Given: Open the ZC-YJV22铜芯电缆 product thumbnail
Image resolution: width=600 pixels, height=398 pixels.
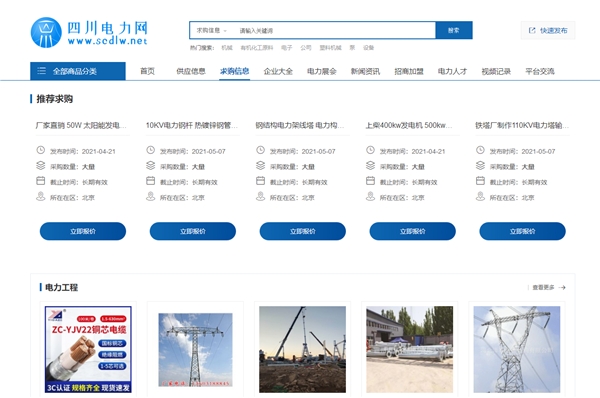Looking at the screenshot, I should [x=88, y=349].
